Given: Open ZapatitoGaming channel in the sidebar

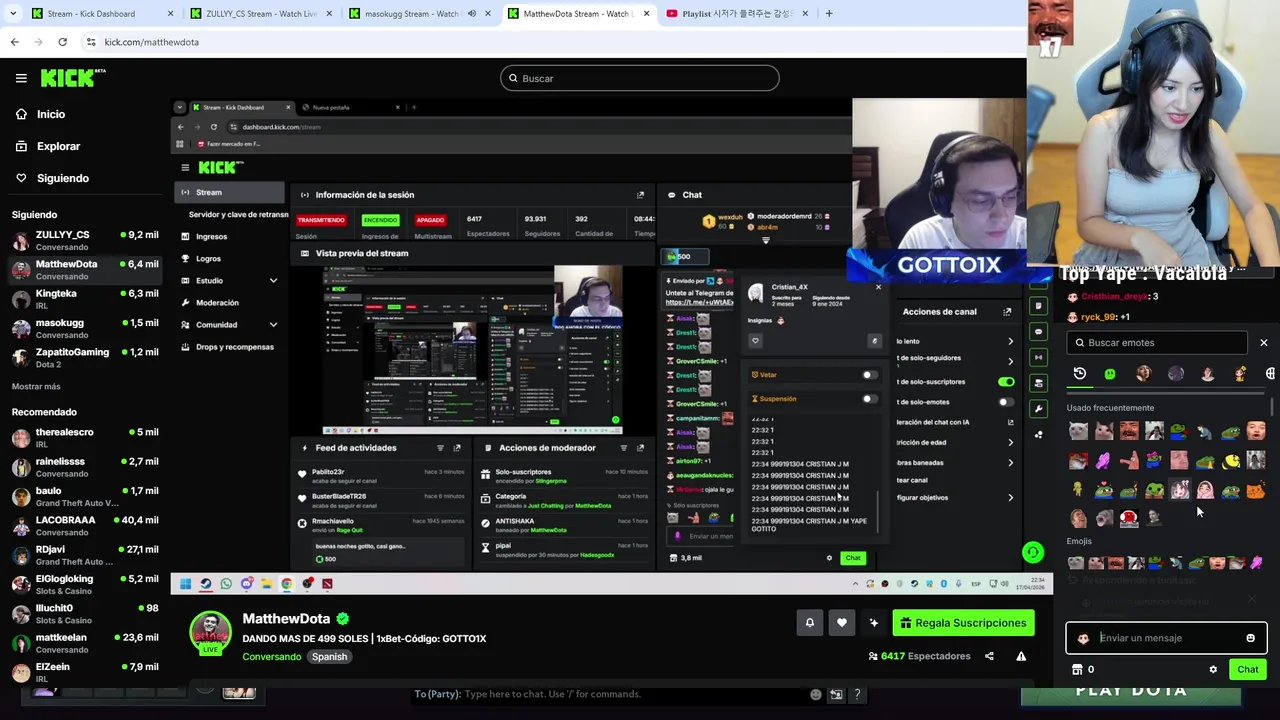Looking at the screenshot, I should coord(85,357).
